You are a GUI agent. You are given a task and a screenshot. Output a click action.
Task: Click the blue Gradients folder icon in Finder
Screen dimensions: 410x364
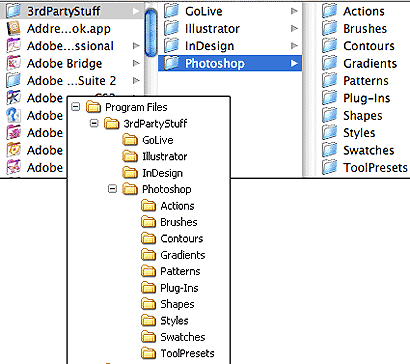click(x=330, y=63)
